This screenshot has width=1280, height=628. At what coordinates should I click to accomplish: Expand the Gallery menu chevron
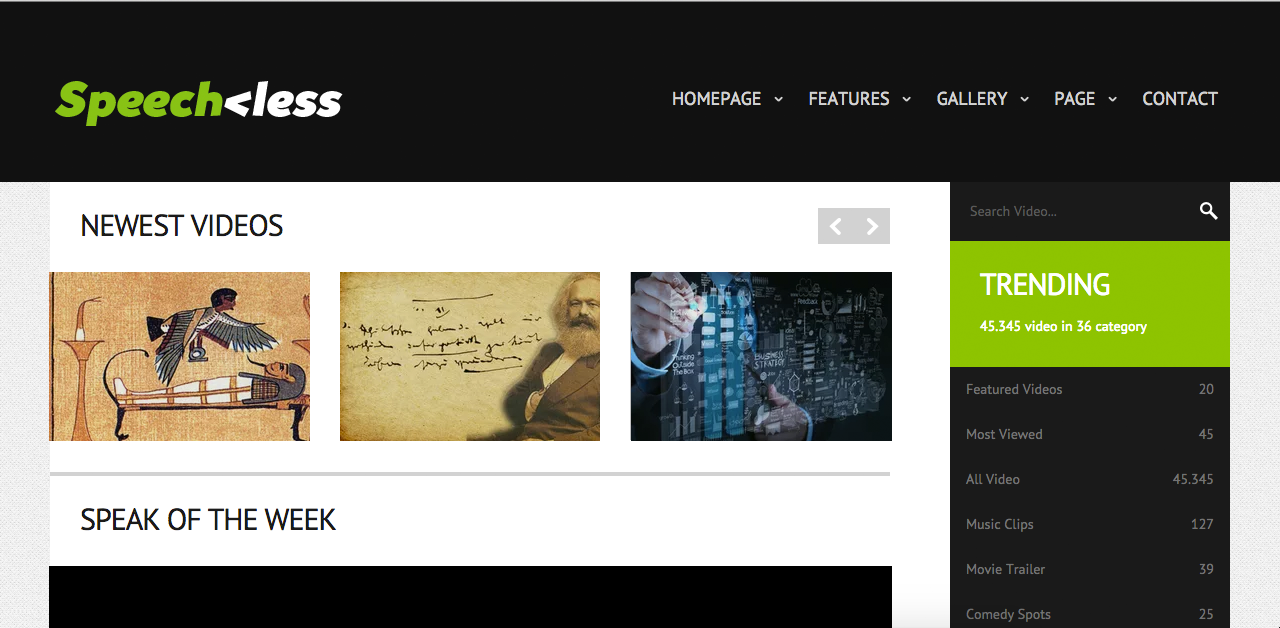1024,99
